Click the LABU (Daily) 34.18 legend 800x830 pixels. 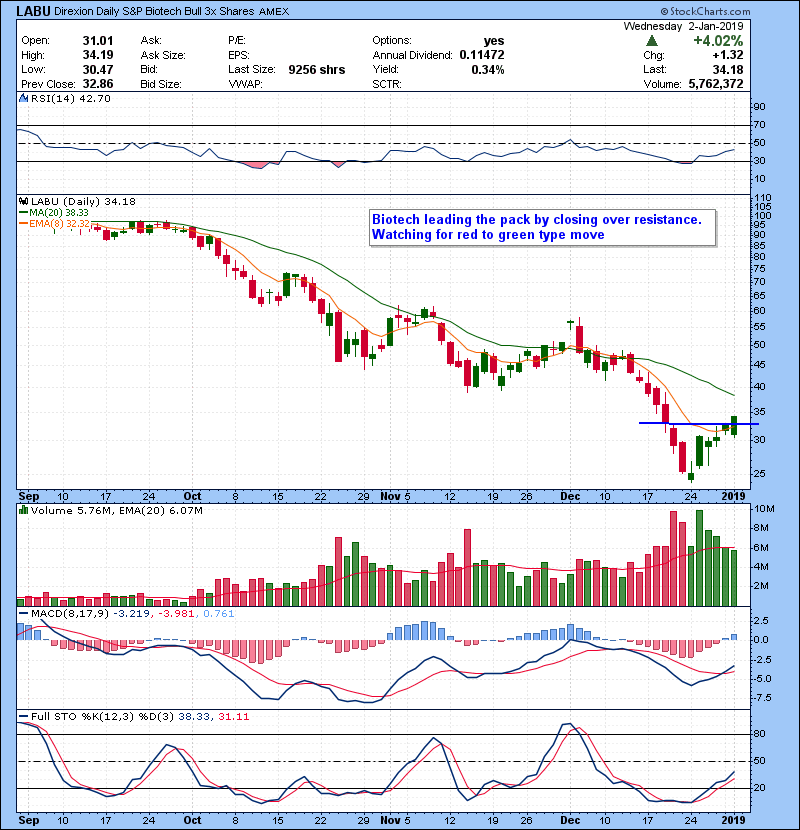83,202
